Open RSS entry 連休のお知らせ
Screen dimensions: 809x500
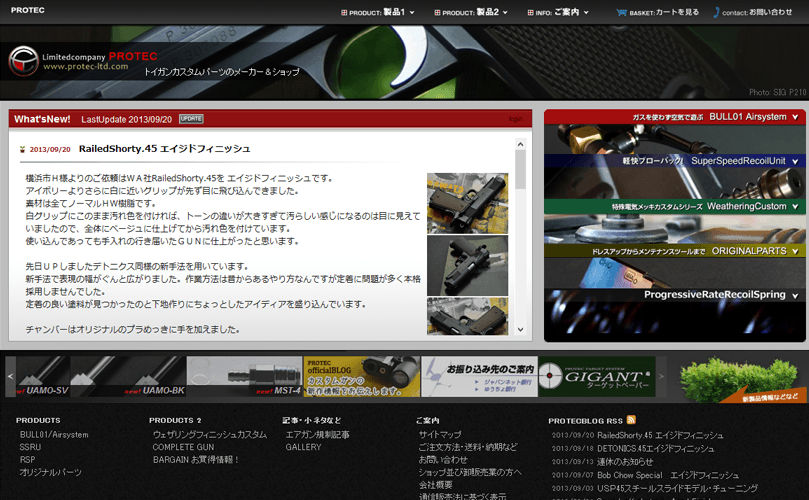pyautogui.click(x=625, y=462)
